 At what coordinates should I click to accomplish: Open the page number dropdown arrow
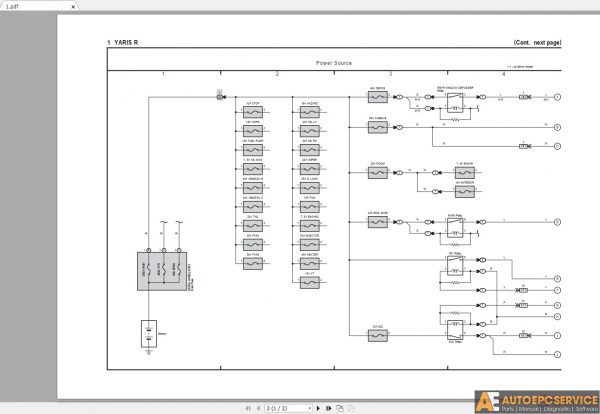[310, 408]
